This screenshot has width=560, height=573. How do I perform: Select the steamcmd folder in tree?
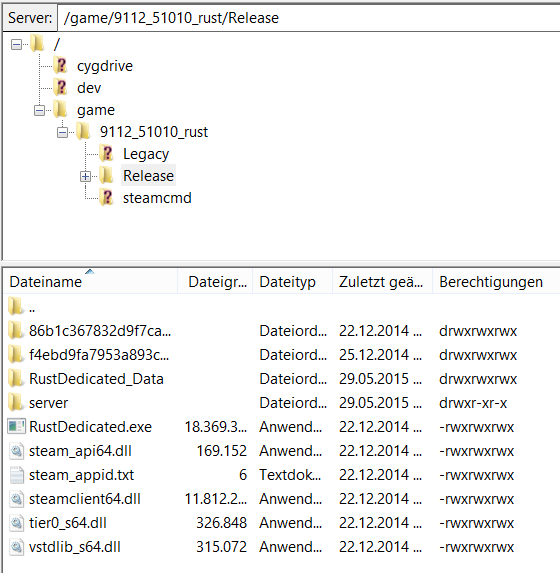click(x=157, y=198)
